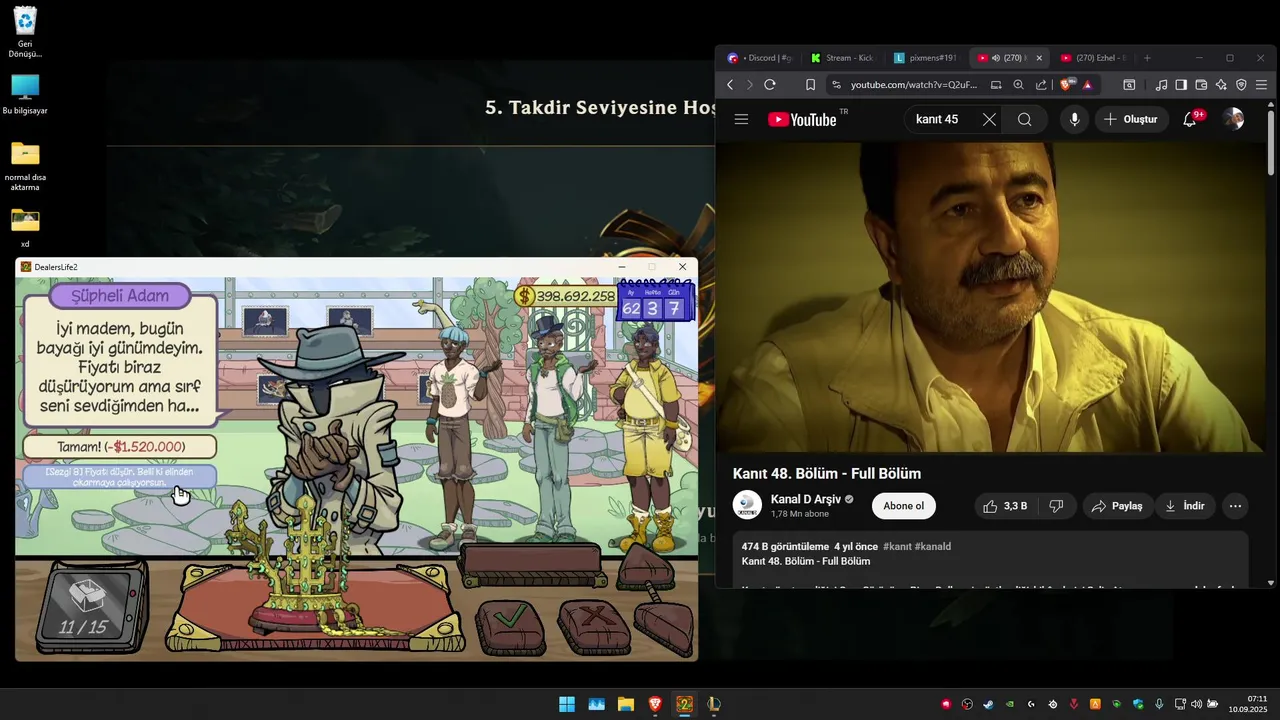The height and width of the screenshot is (720, 1280).
Task: Open YouTube notifications bell
Action: click(x=1190, y=119)
